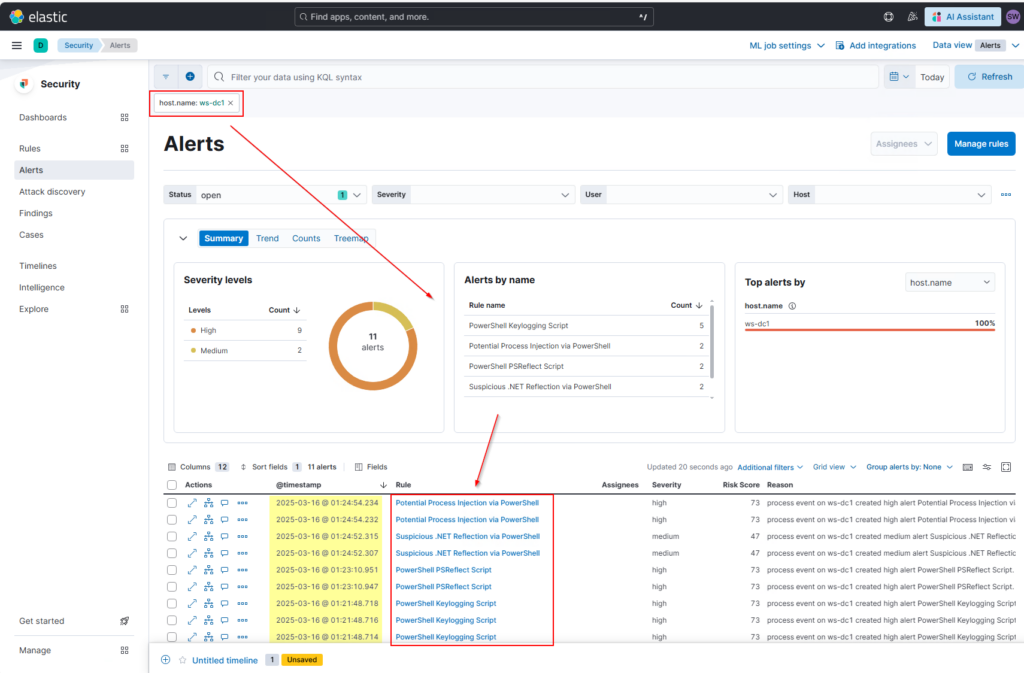Open Timelines in the sidebar
Image resolution: width=1024 pixels, height=673 pixels.
[x=38, y=266]
